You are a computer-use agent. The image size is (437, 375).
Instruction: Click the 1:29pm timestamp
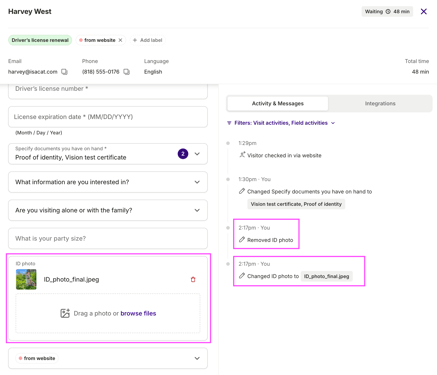coord(247,143)
